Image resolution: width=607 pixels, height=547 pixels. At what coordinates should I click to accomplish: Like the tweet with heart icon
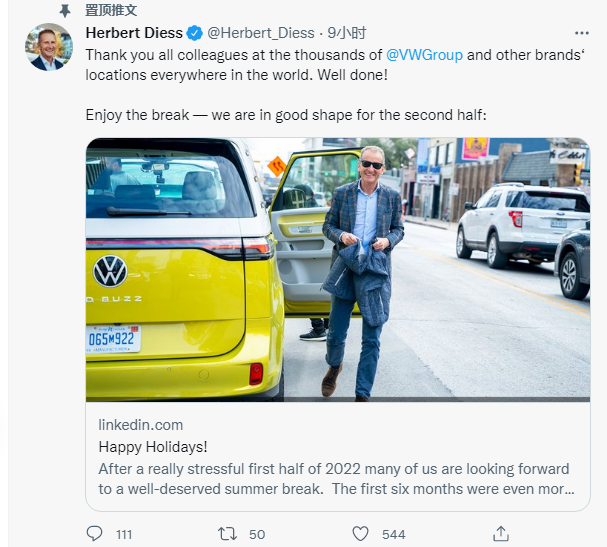pyautogui.click(x=362, y=534)
